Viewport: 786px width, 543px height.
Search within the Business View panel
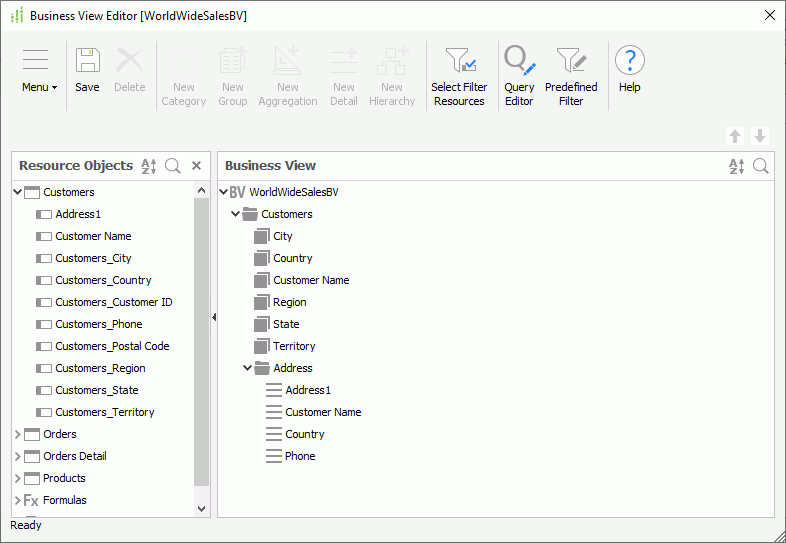pos(761,166)
